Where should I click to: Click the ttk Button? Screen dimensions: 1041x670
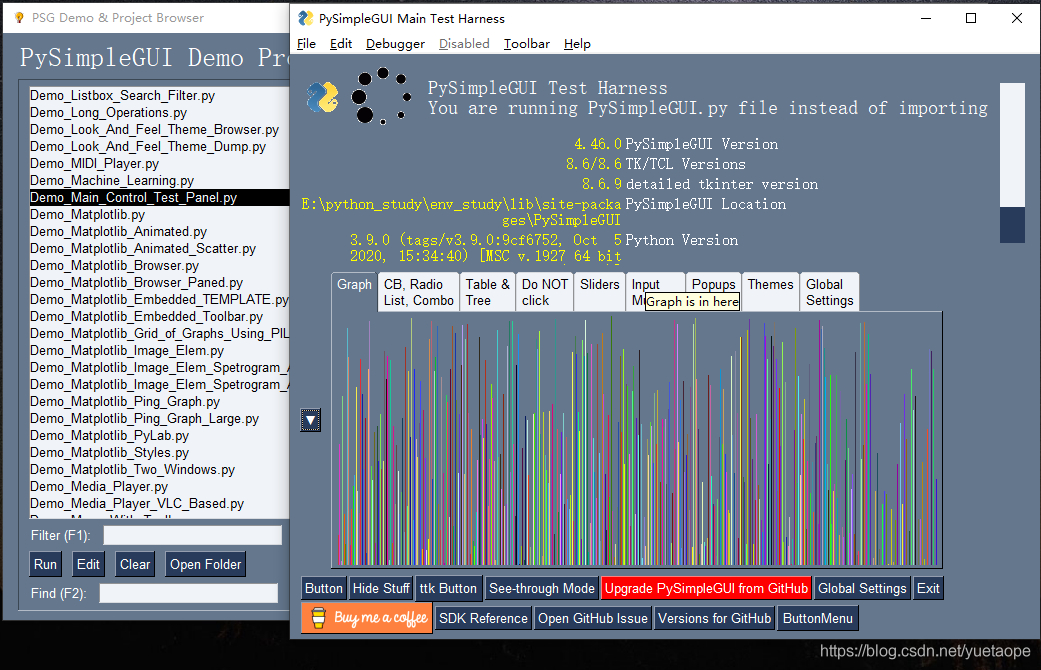[448, 588]
